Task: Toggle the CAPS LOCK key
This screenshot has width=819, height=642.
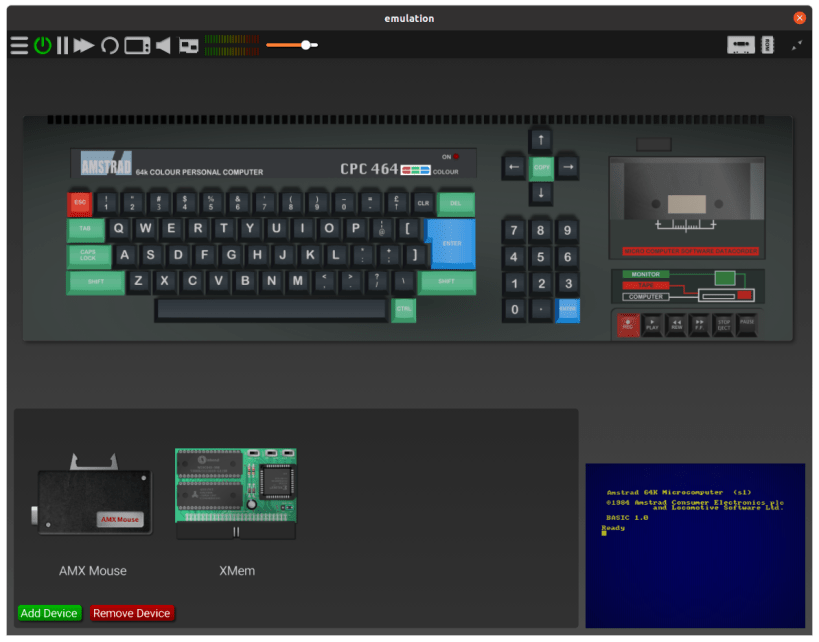Action: pyautogui.click(x=89, y=256)
